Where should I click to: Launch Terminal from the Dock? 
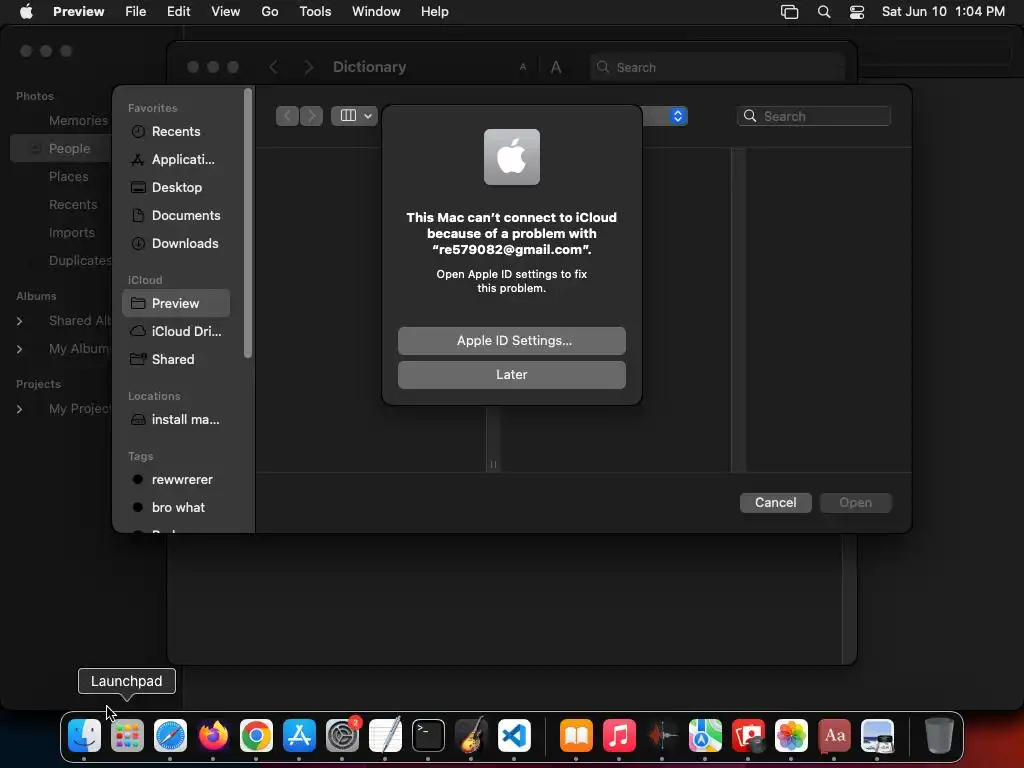428,736
